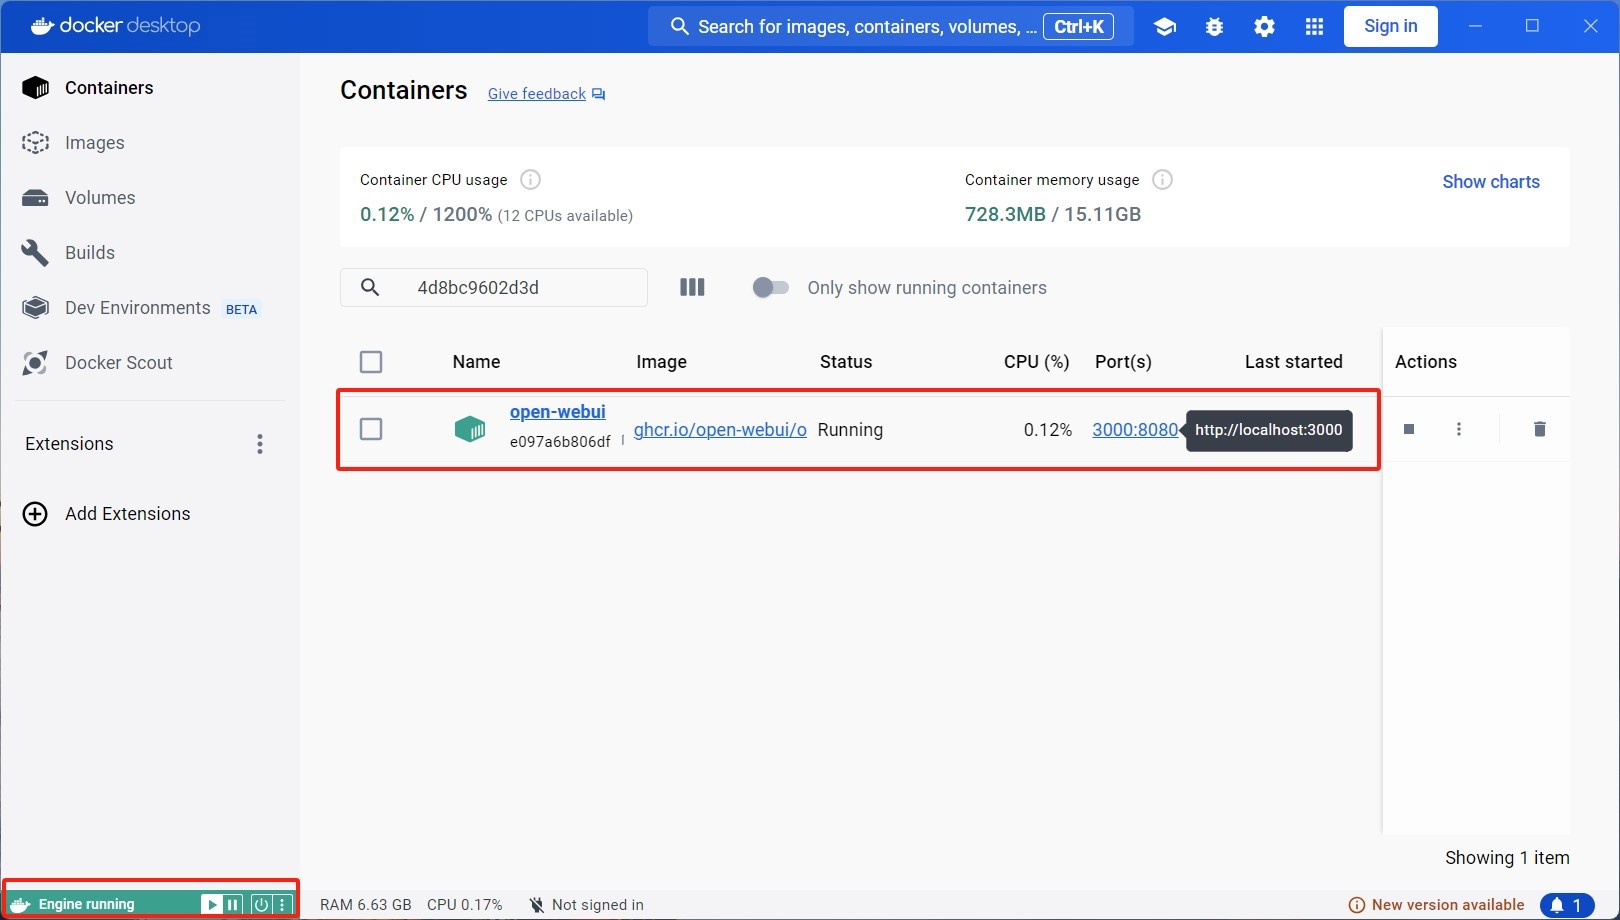Click the whale icon beside Engine running

[x=21, y=905]
